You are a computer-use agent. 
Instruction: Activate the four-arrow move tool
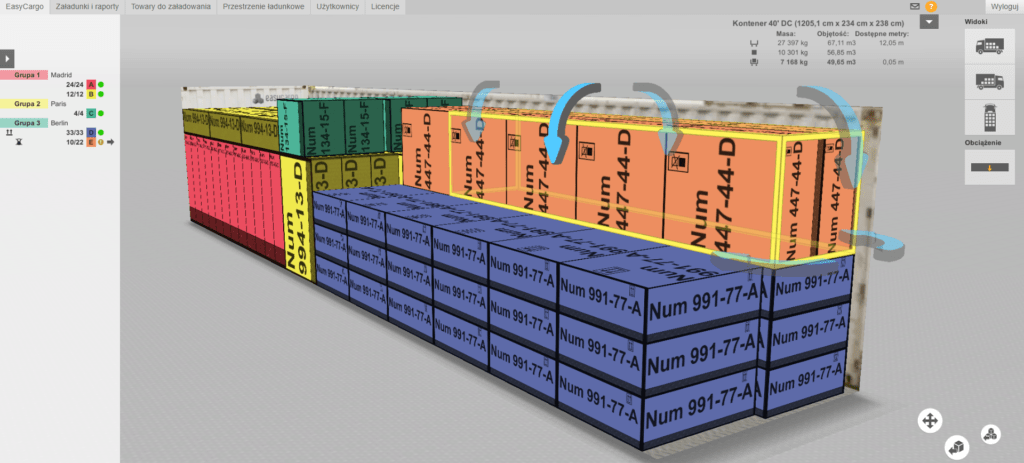(x=929, y=421)
